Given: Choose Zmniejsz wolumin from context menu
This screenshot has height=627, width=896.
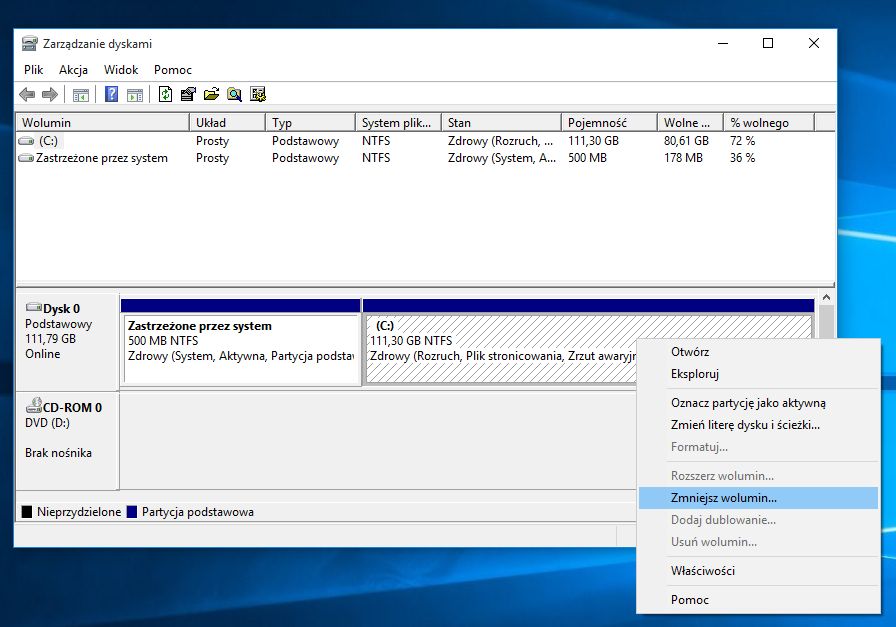Looking at the screenshot, I should pos(723,497).
